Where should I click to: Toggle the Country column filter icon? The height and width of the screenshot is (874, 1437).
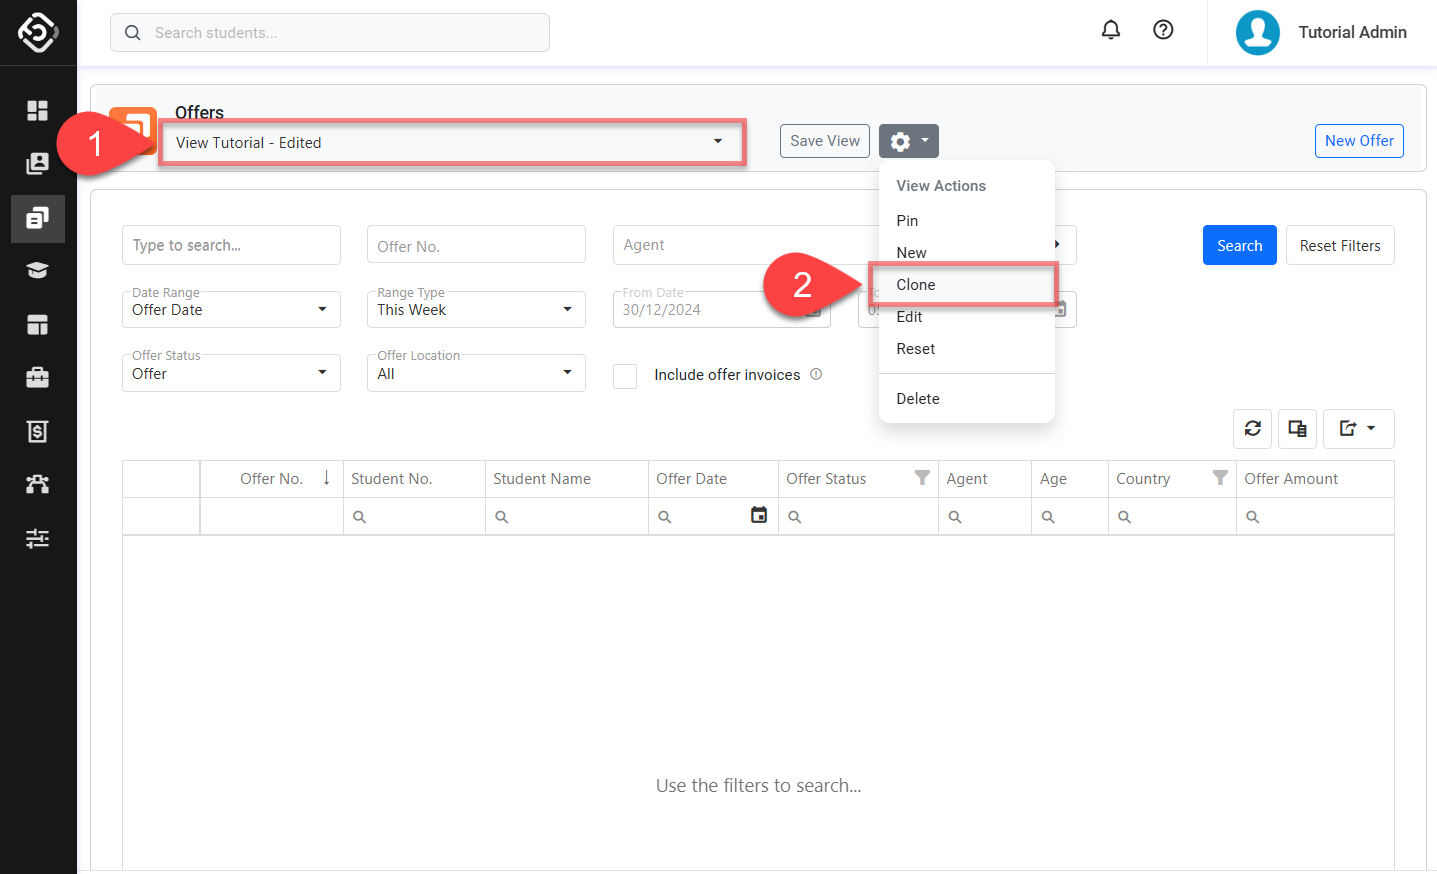point(1220,478)
